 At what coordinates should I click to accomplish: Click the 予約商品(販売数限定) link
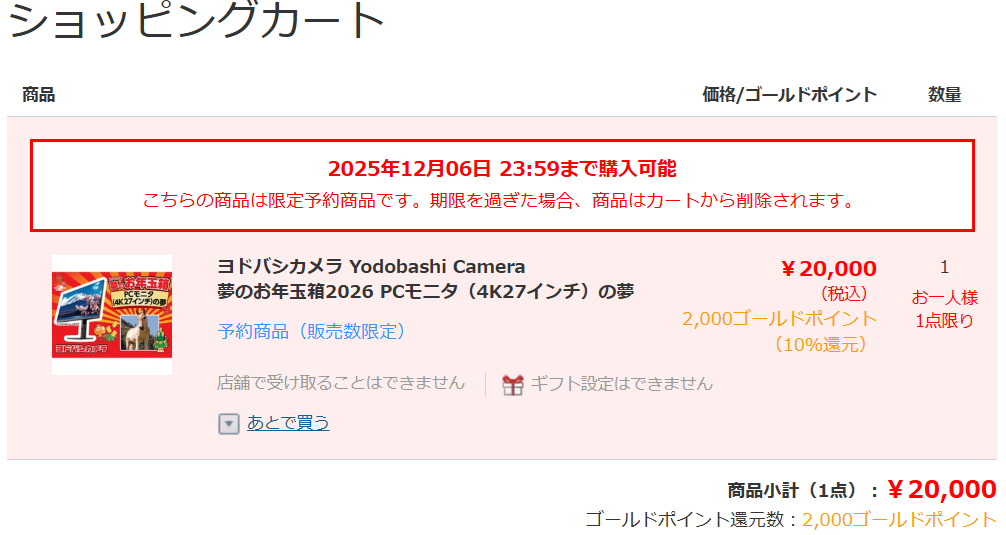pyautogui.click(x=311, y=332)
